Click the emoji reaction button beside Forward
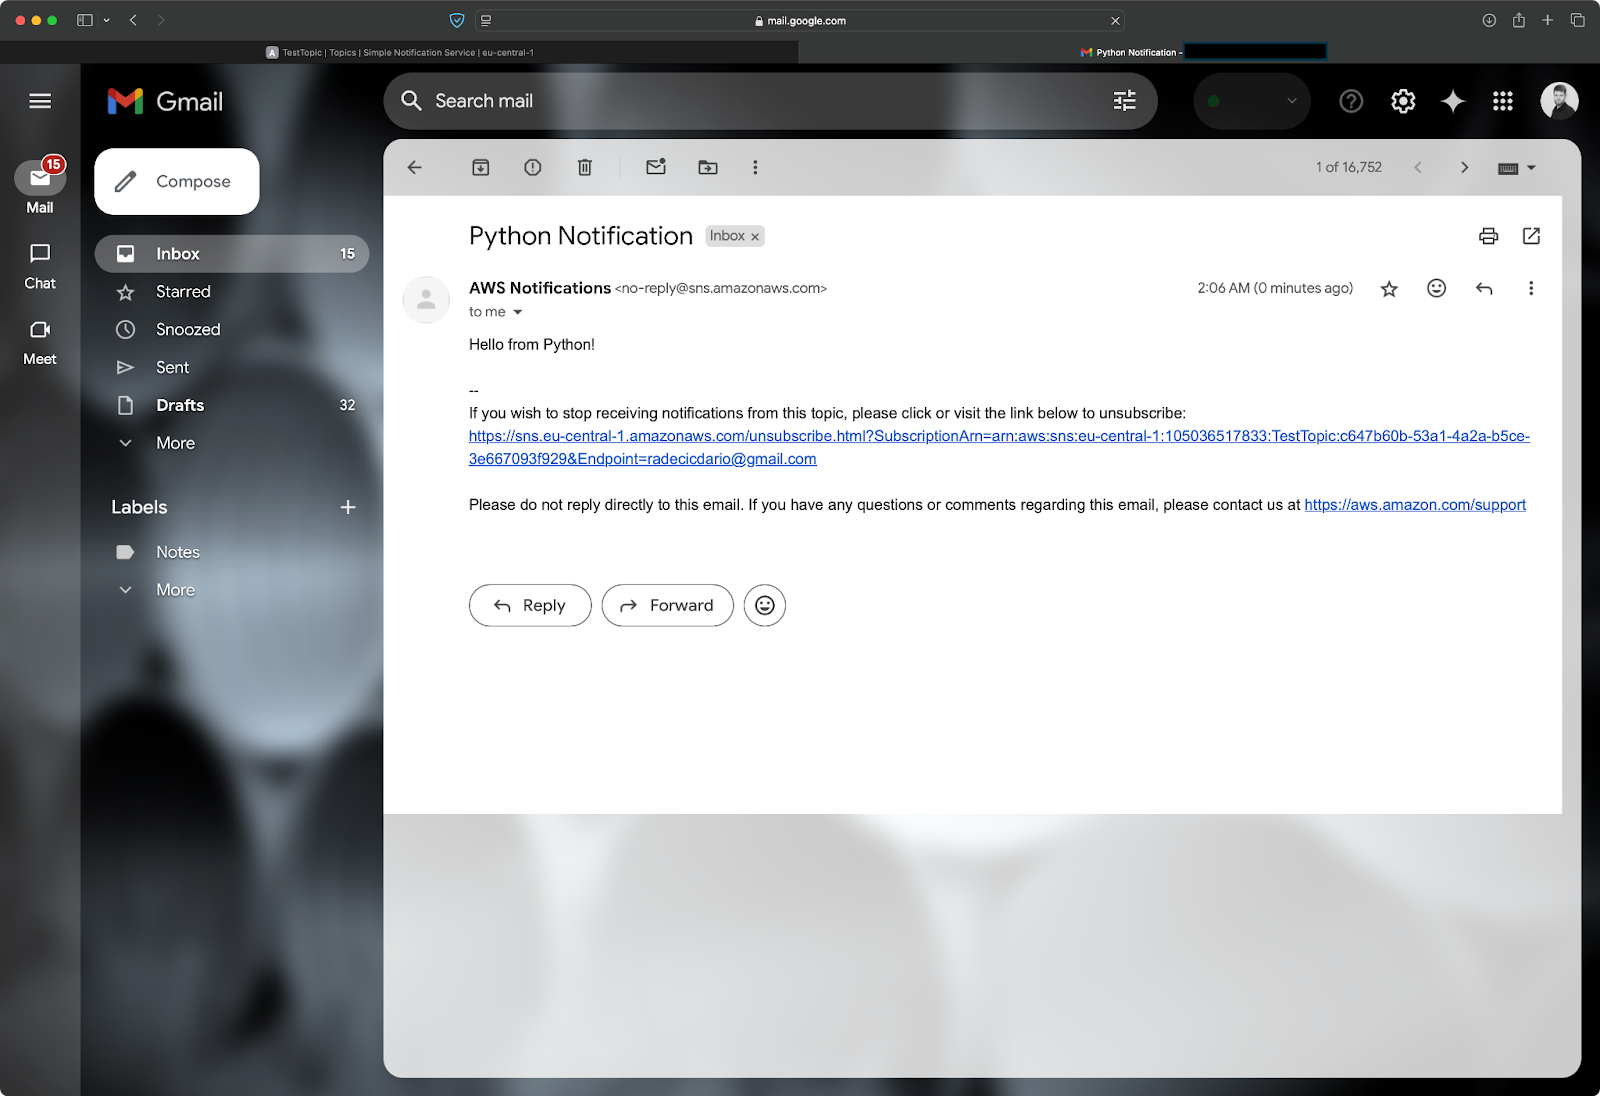The height and width of the screenshot is (1096, 1600). click(765, 606)
